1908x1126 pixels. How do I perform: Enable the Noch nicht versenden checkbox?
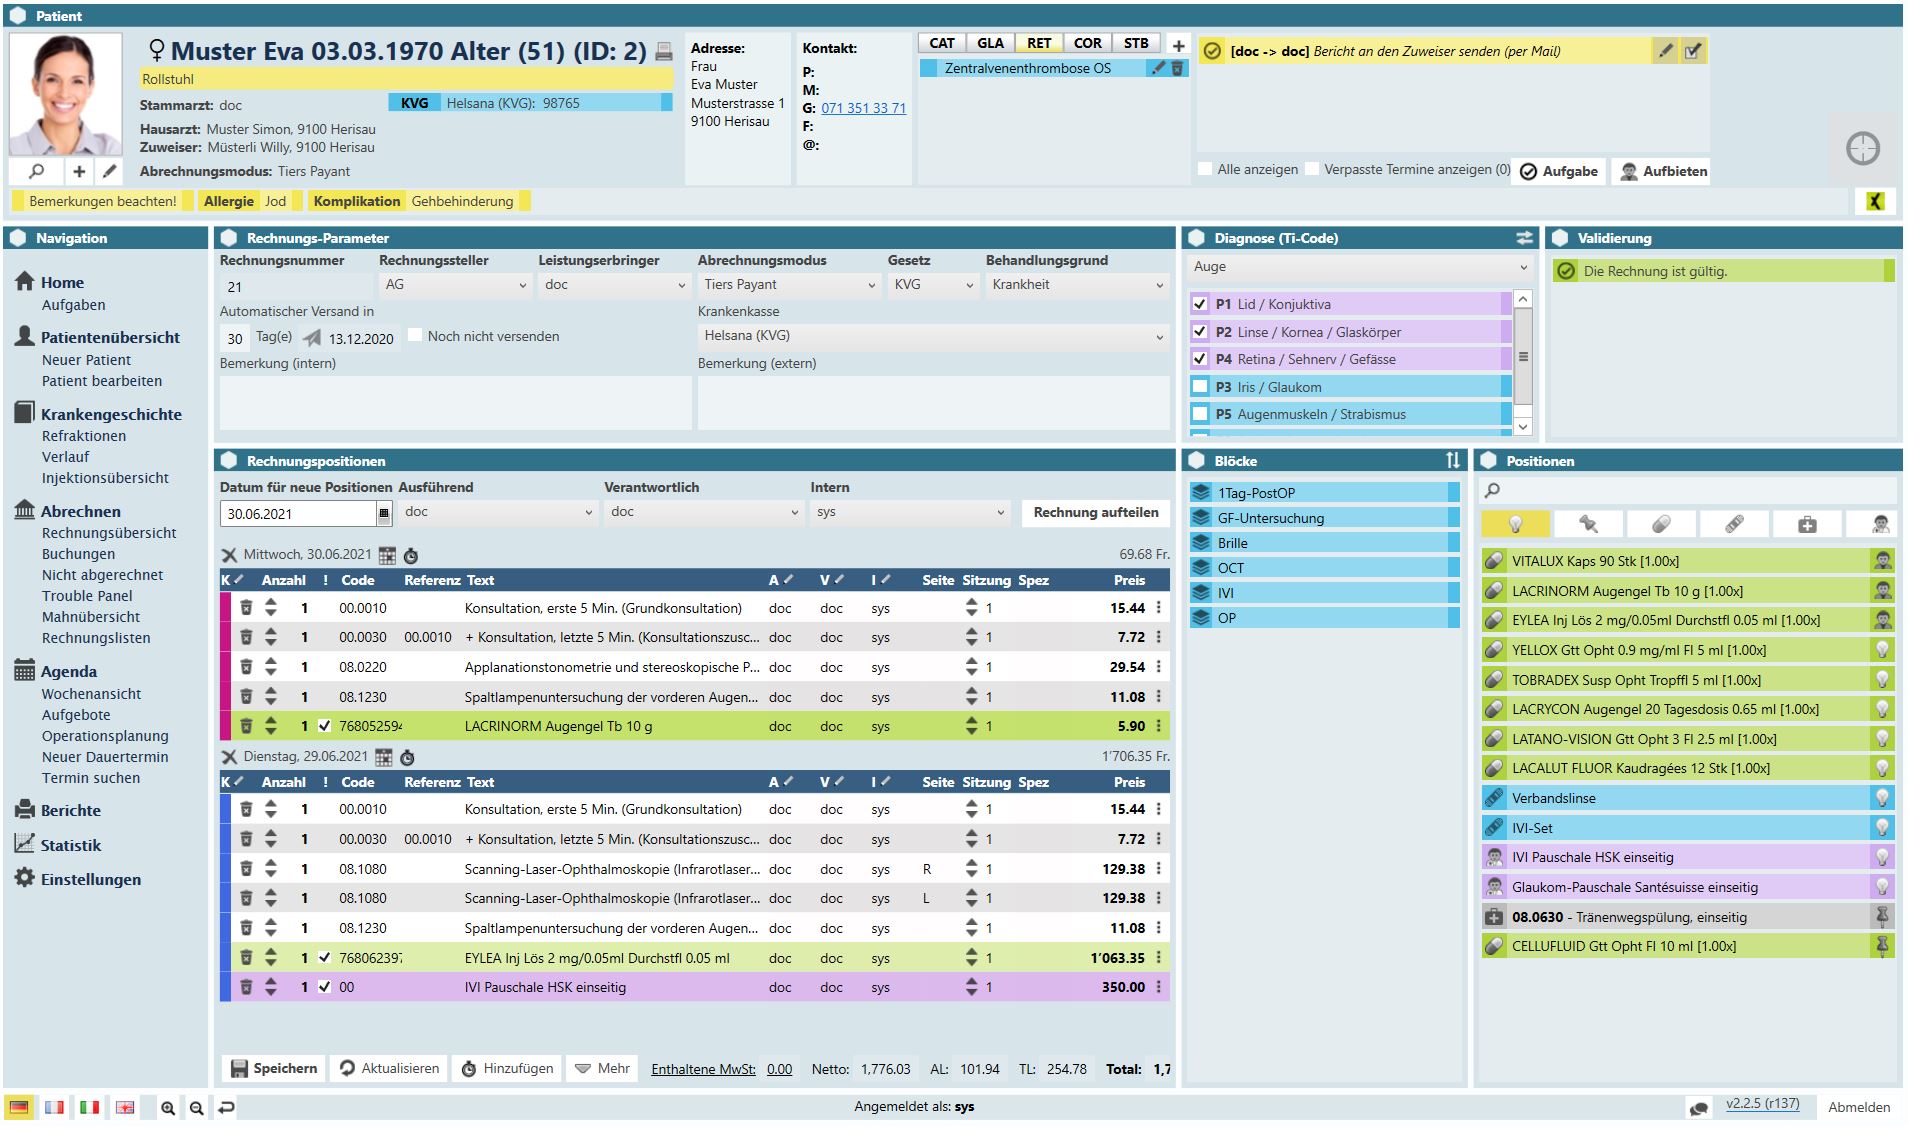[x=415, y=336]
